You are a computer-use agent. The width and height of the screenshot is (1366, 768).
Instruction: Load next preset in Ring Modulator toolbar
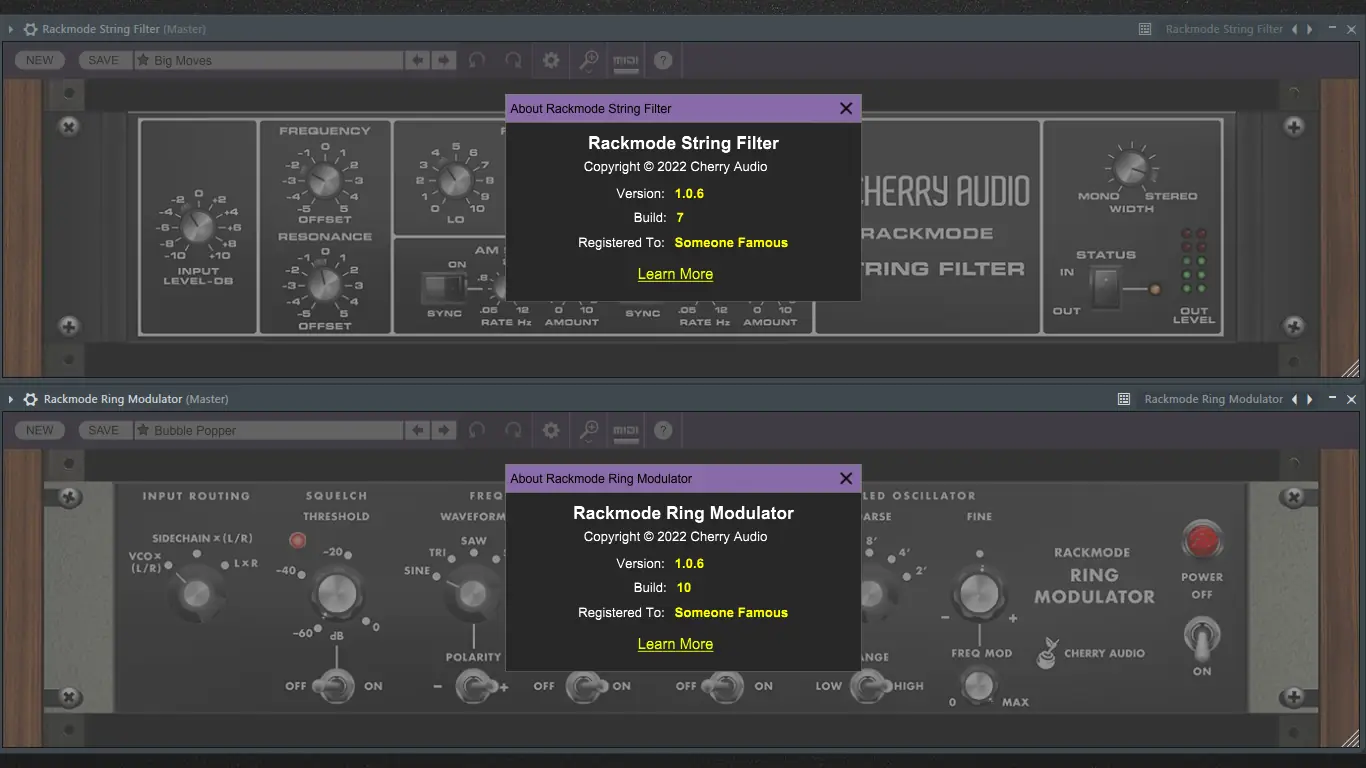[x=444, y=430]
